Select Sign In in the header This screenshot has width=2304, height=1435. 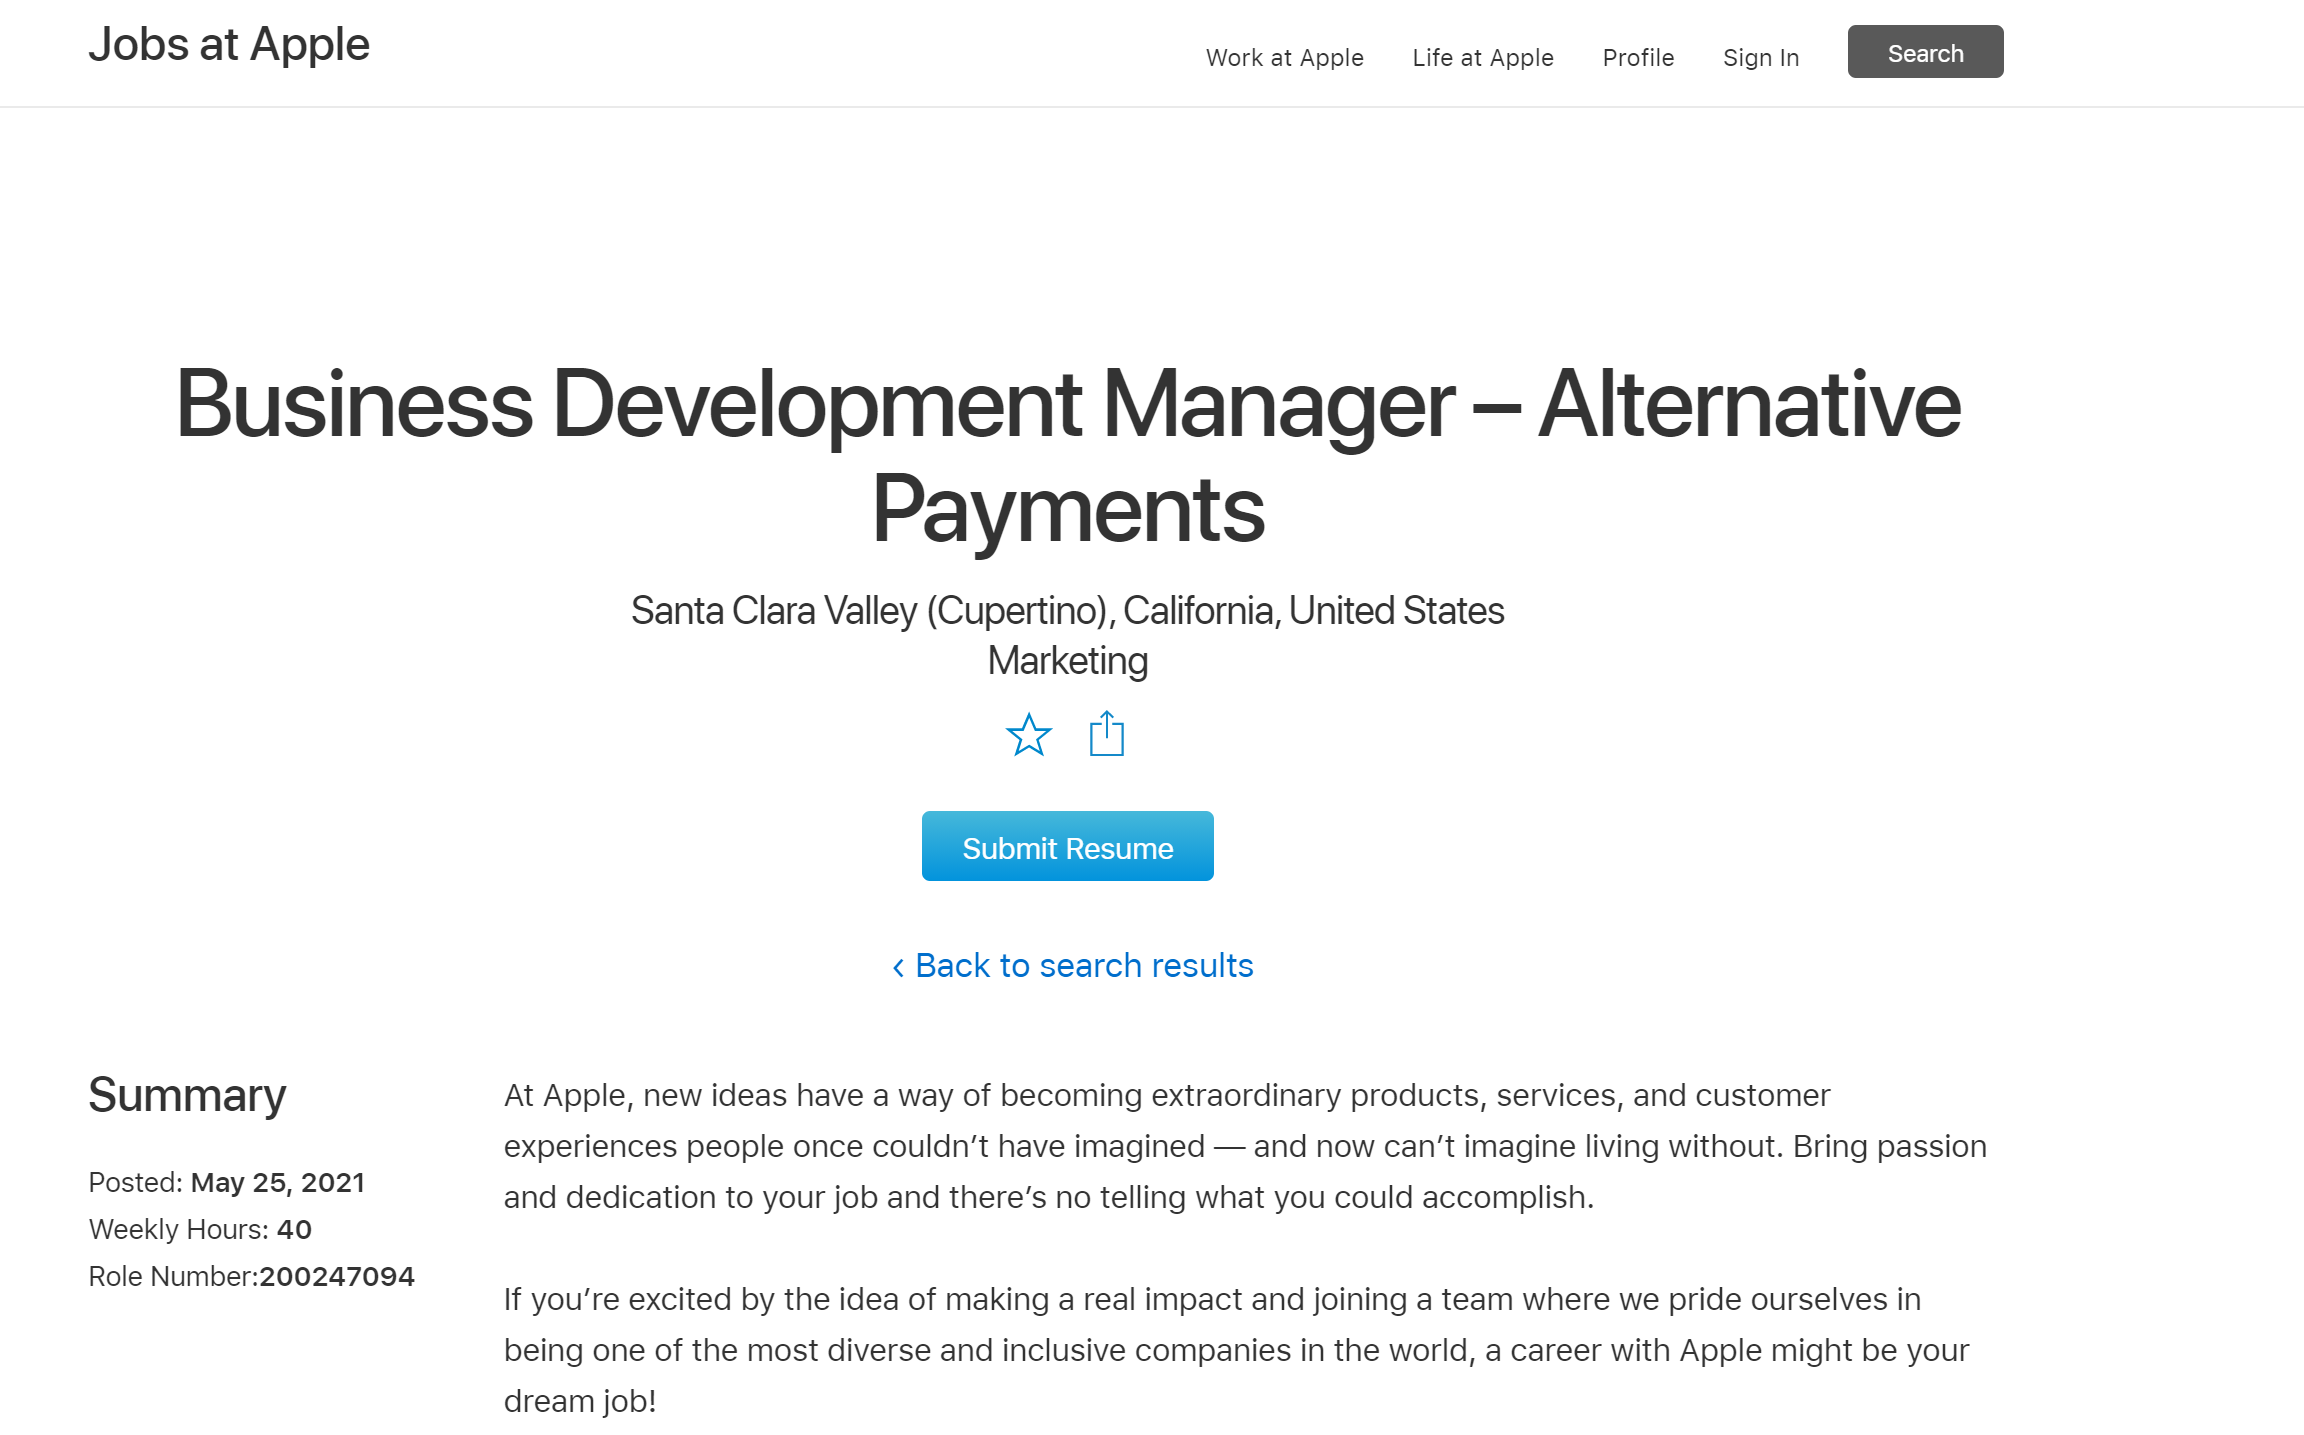pos(1761,57)
